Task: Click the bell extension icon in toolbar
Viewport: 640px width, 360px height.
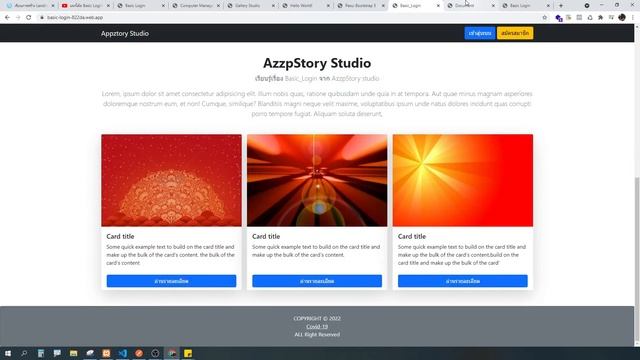Action: pyautogui.click(x=590, y=18)
